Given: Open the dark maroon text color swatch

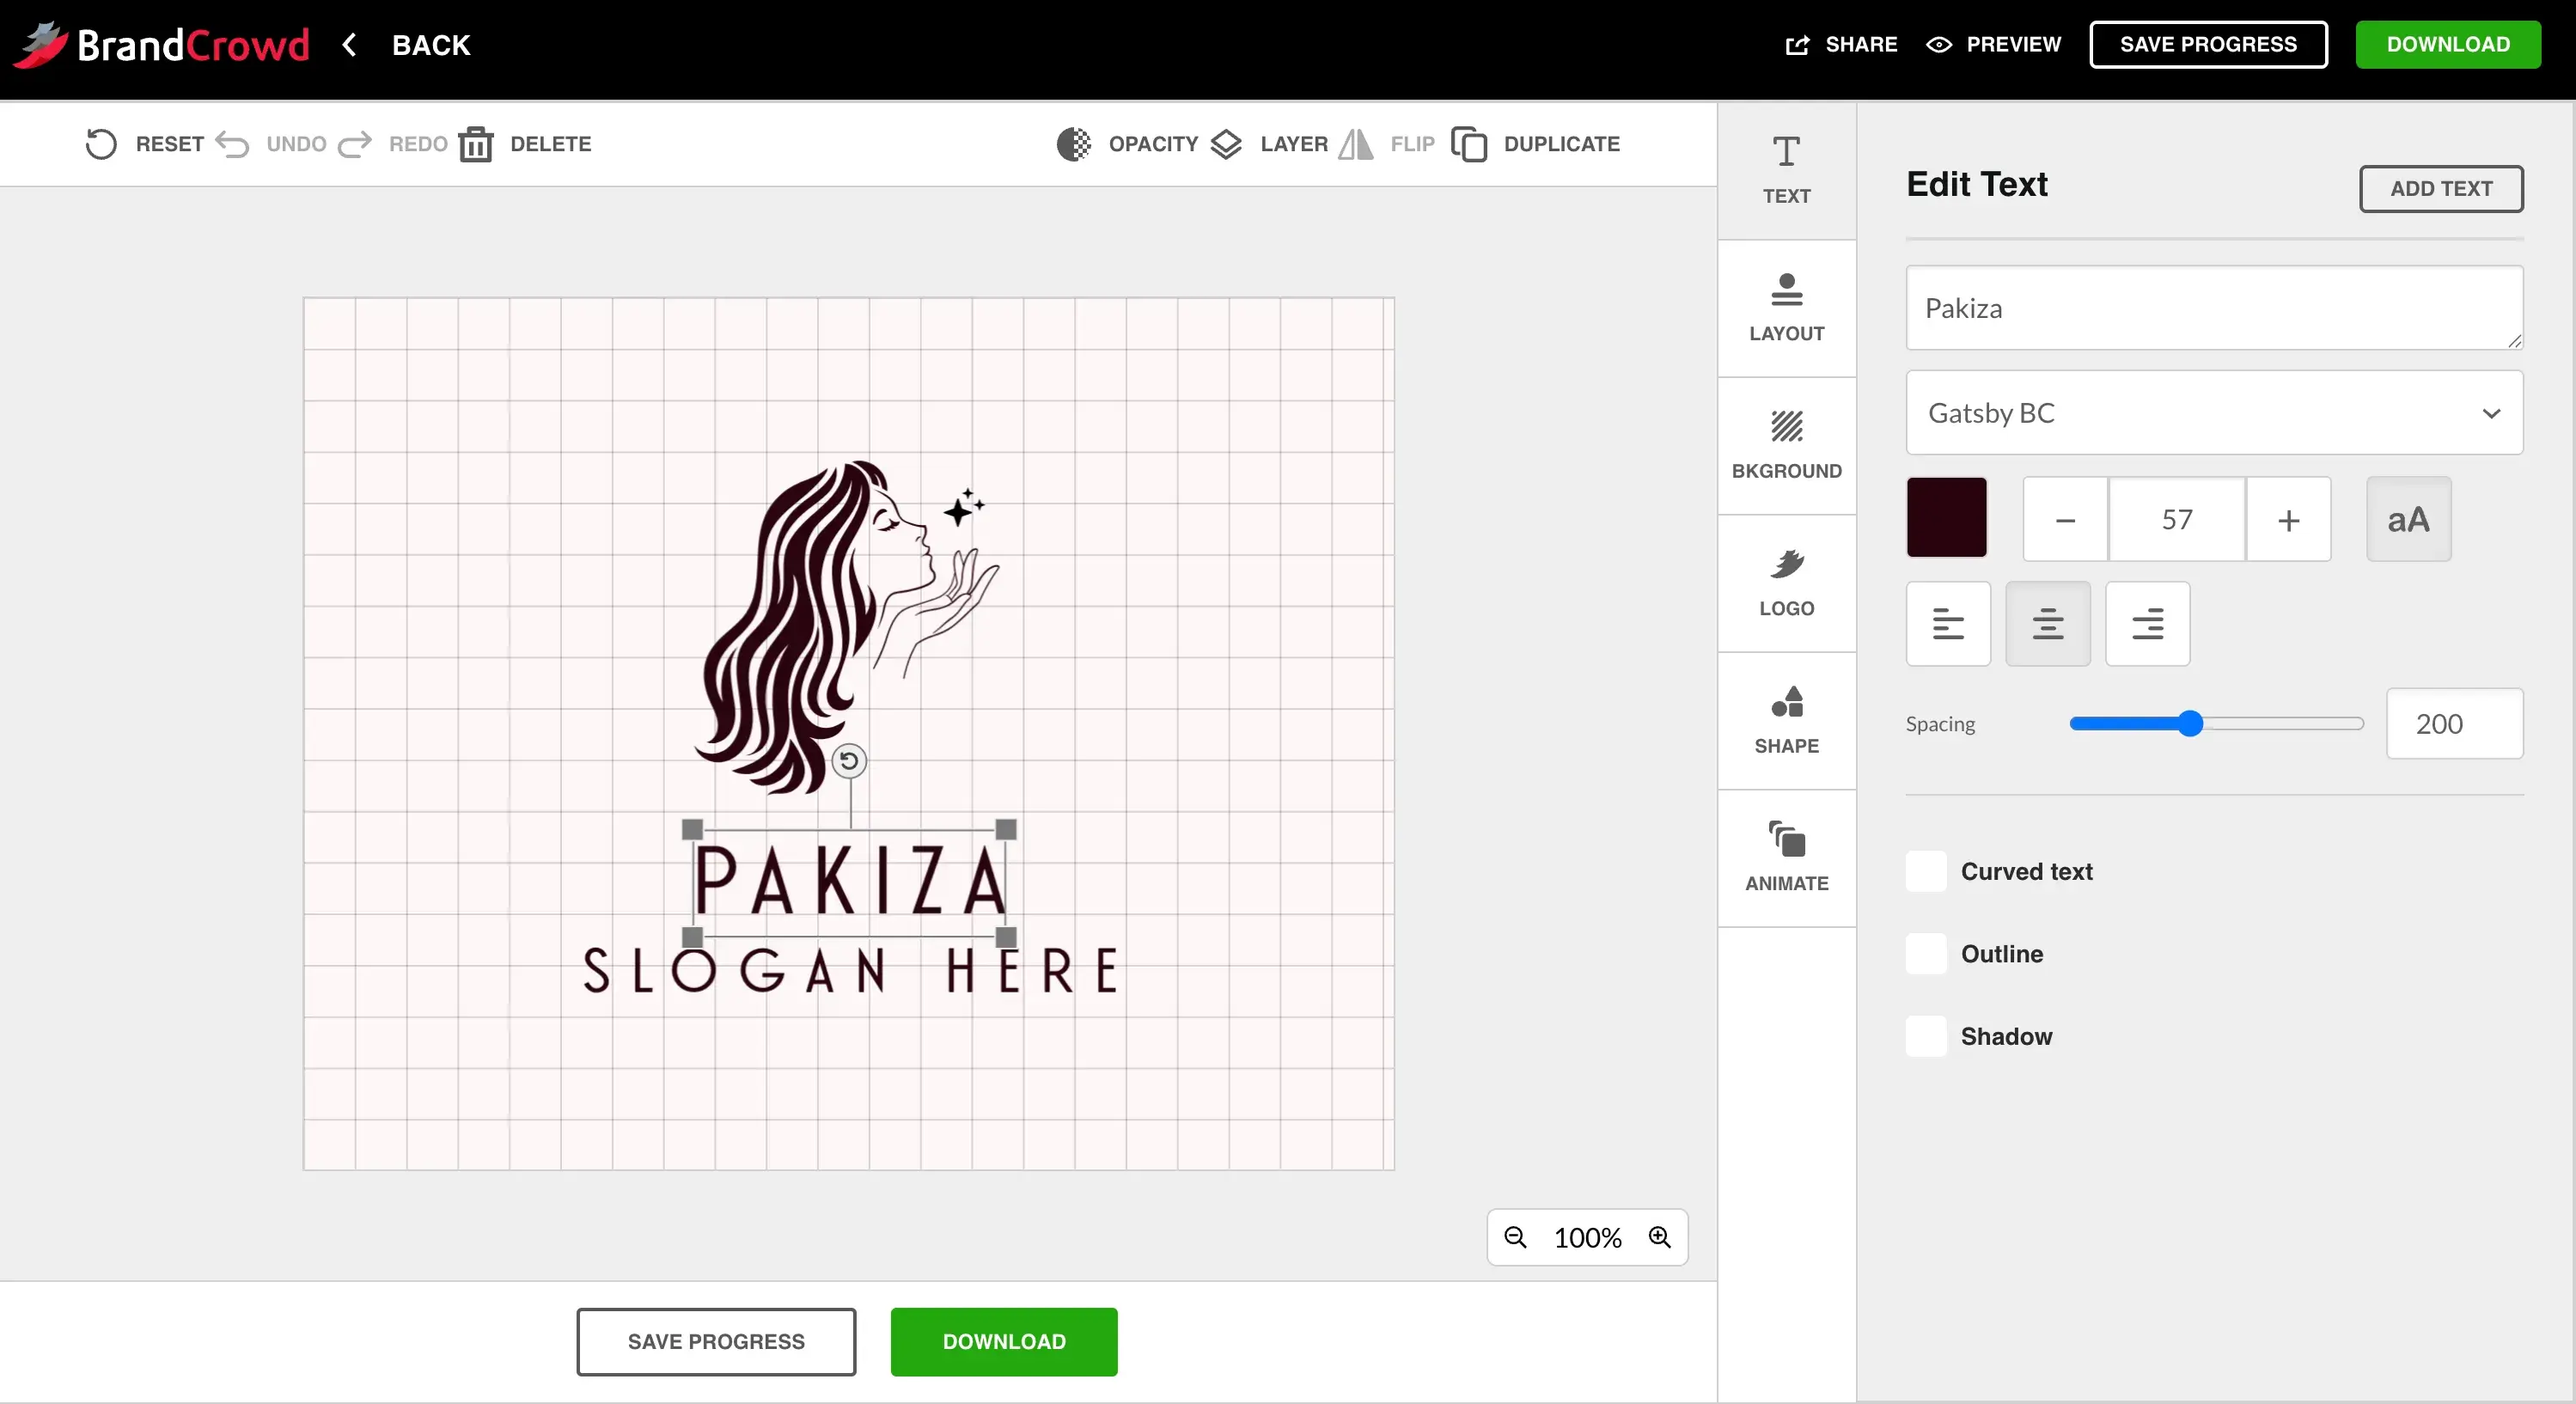Looking at the screenshot, I should tap(1946, 518).
